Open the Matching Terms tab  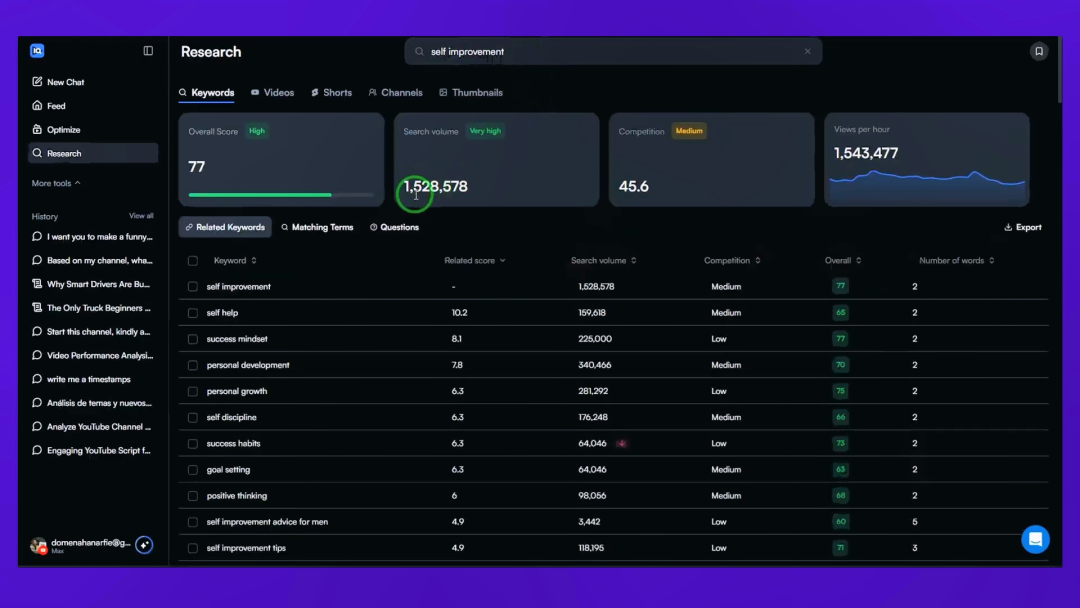coord(317,227)
